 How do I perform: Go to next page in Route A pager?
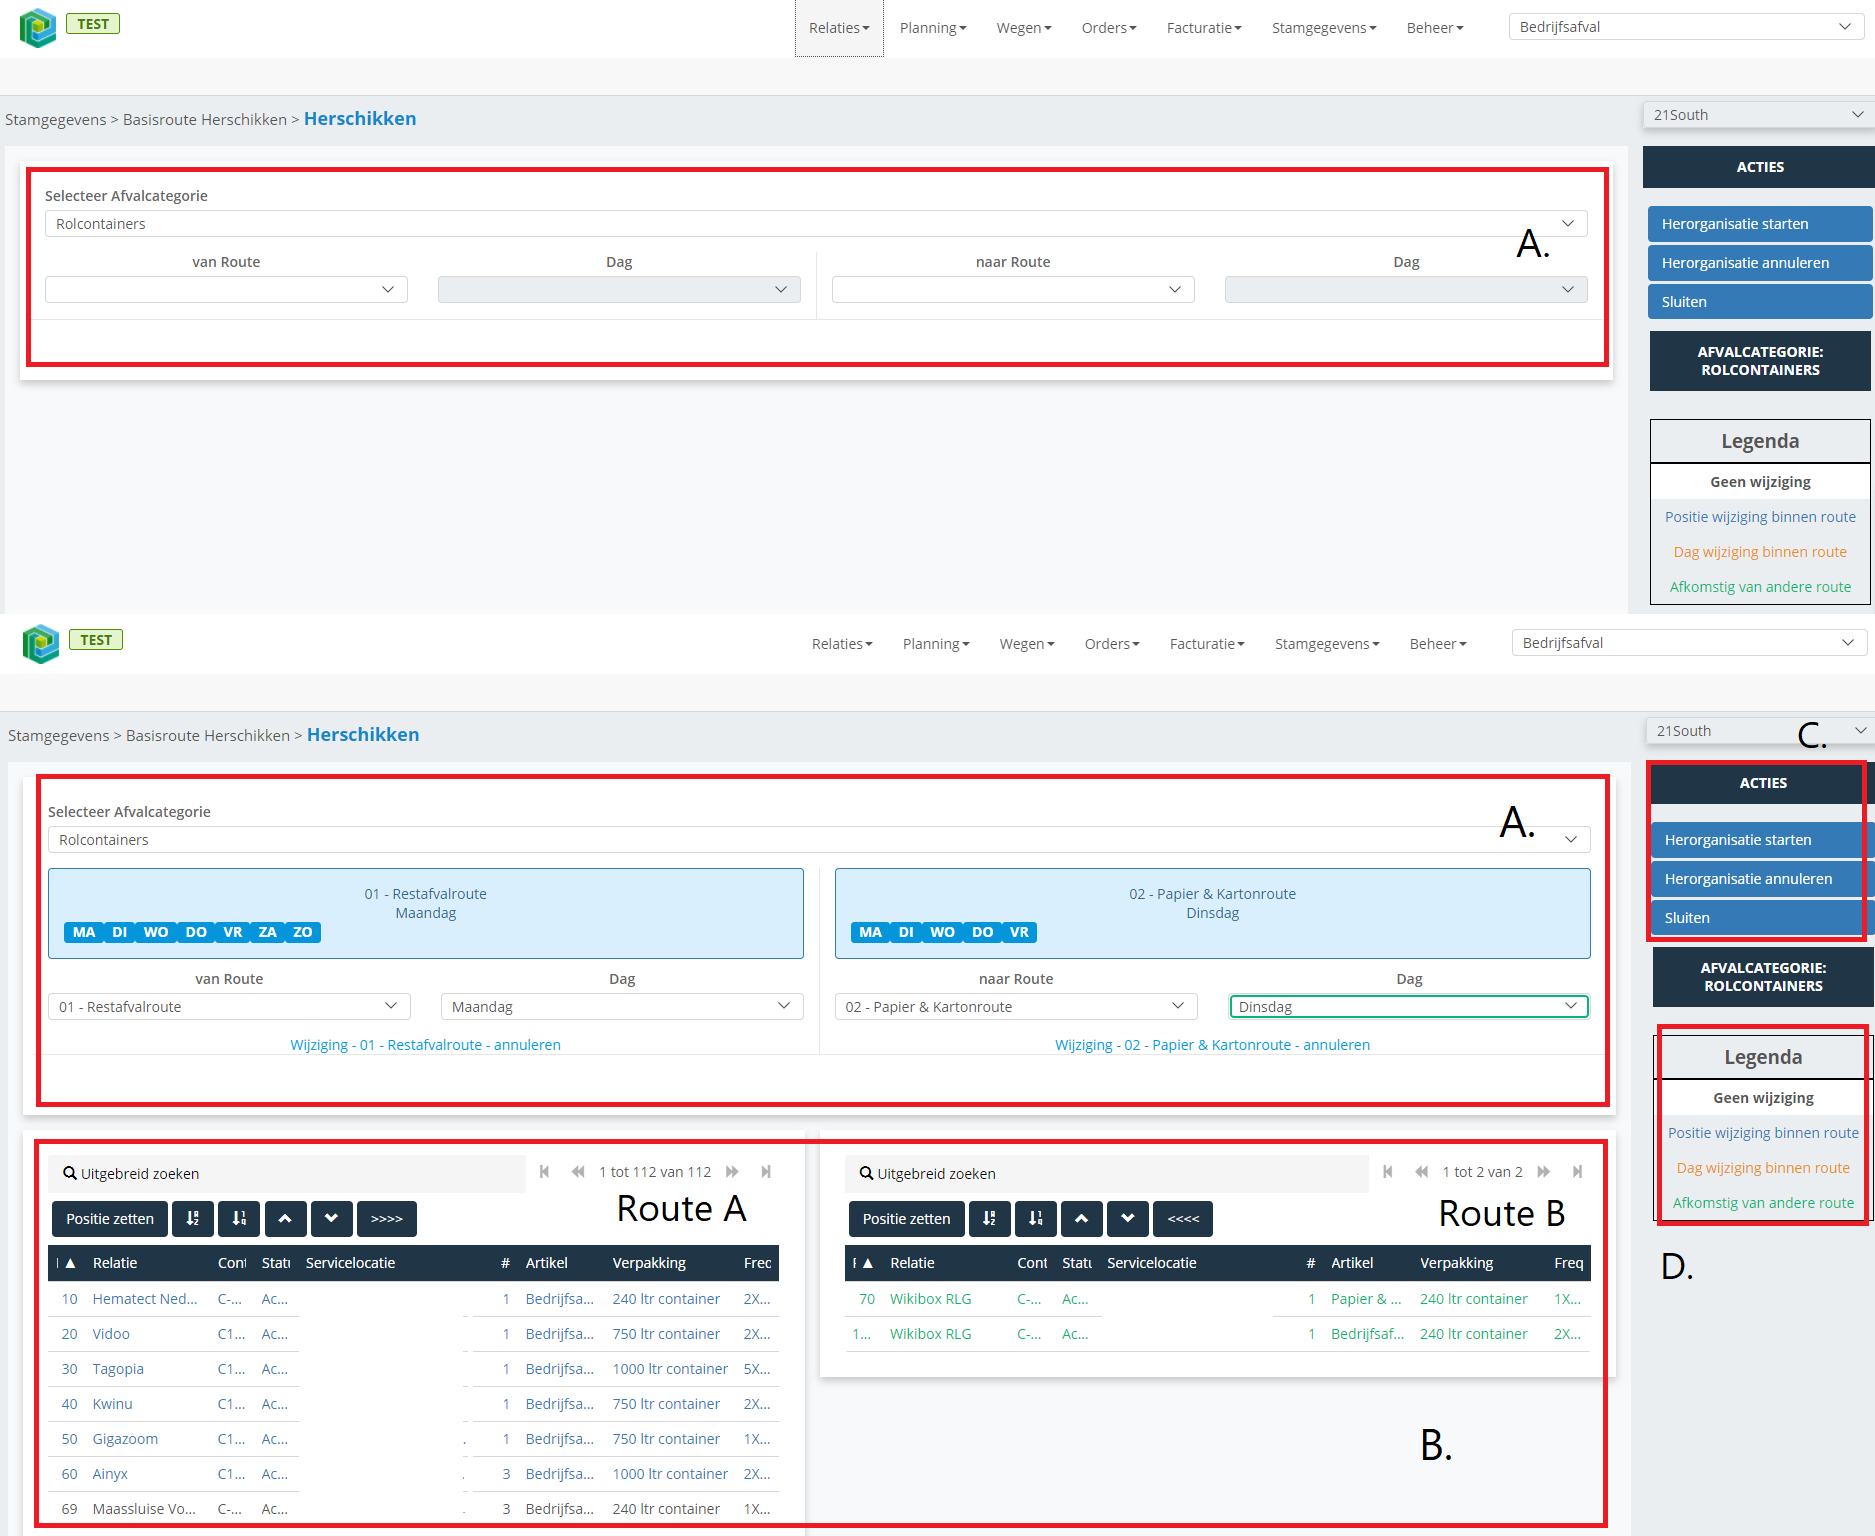[732, 1172]
